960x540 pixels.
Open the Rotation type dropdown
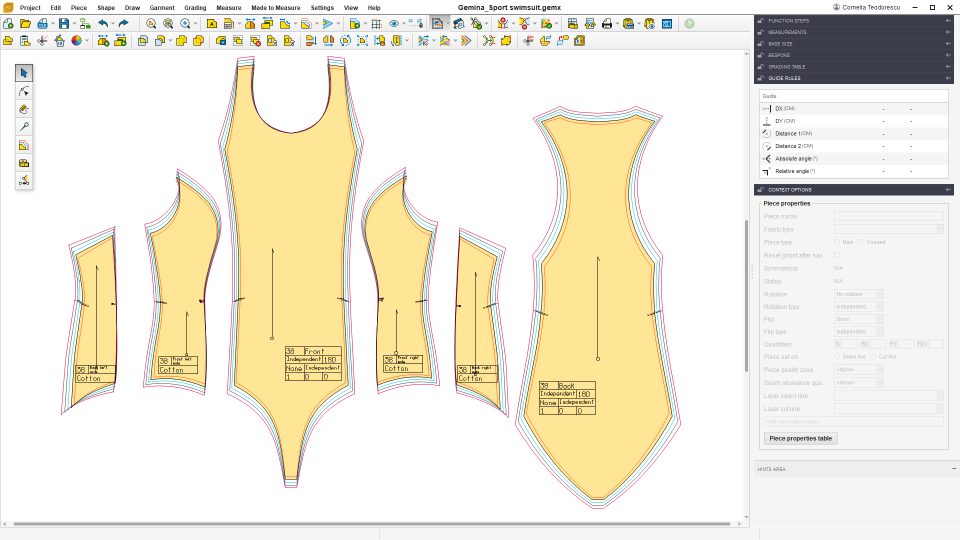click(x=858, y=307)
